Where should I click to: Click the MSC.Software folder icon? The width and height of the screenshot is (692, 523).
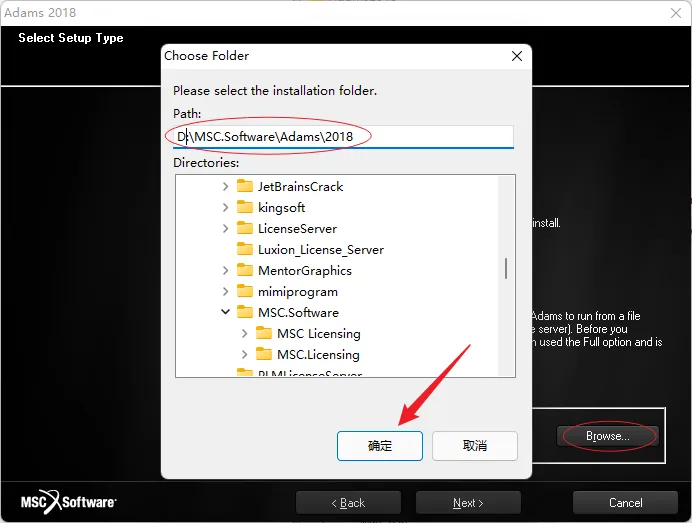coord(245,312)
